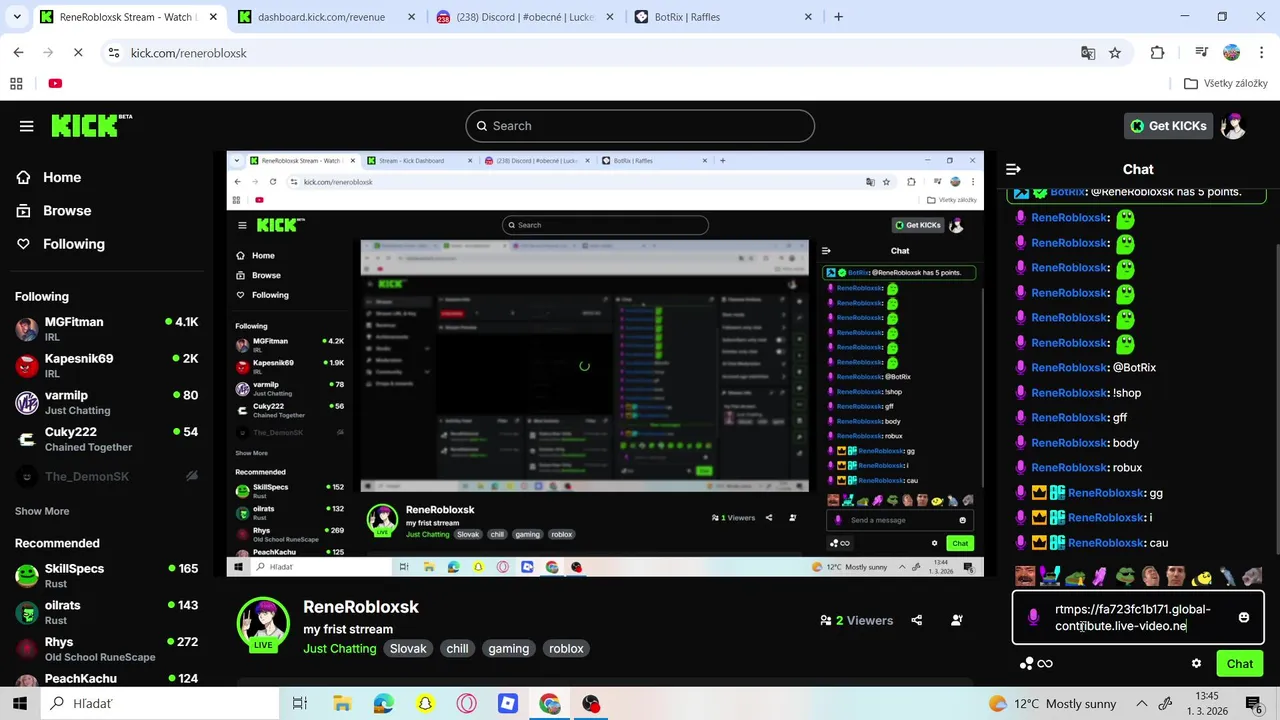Bookmark this page with star icon
The height and width of the screenshot is (720, 1280).
[x=1115, y=53]
